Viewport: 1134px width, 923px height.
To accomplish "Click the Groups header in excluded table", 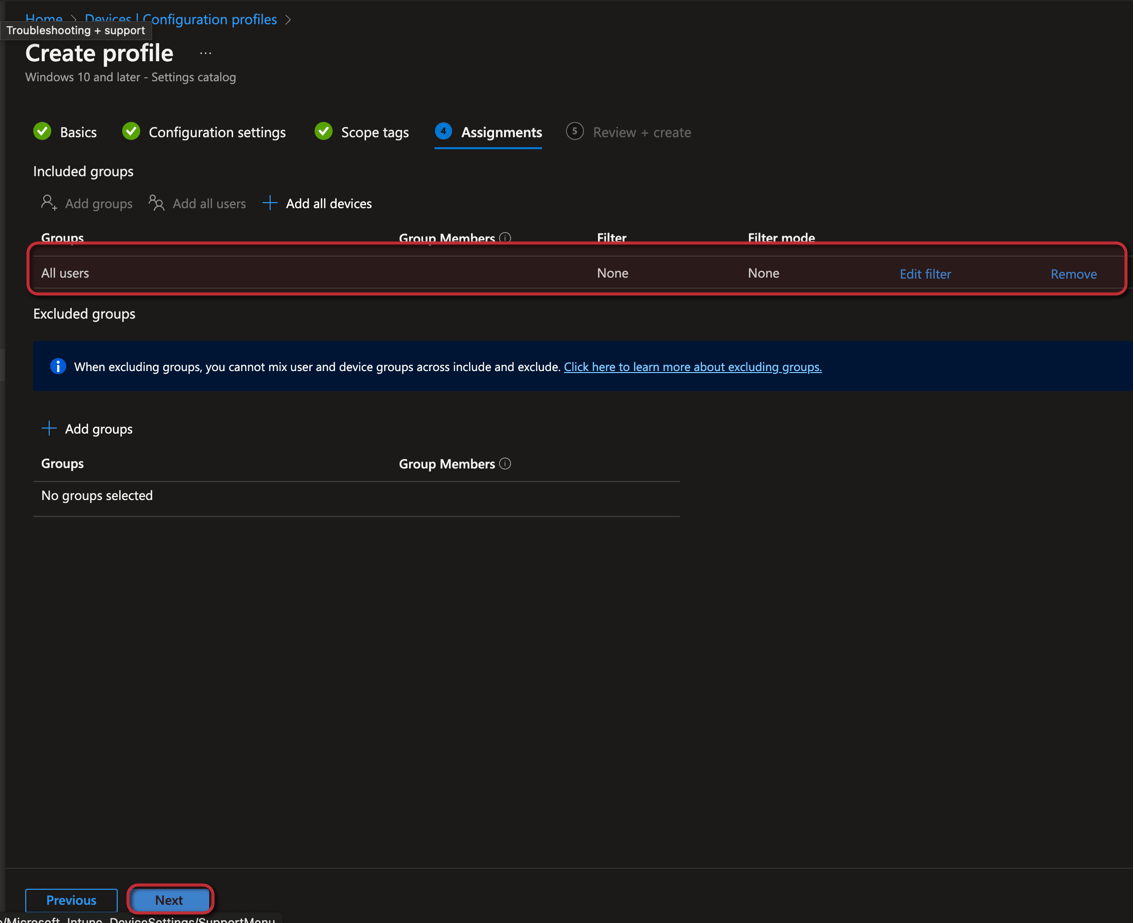I will tap(62, 464).
